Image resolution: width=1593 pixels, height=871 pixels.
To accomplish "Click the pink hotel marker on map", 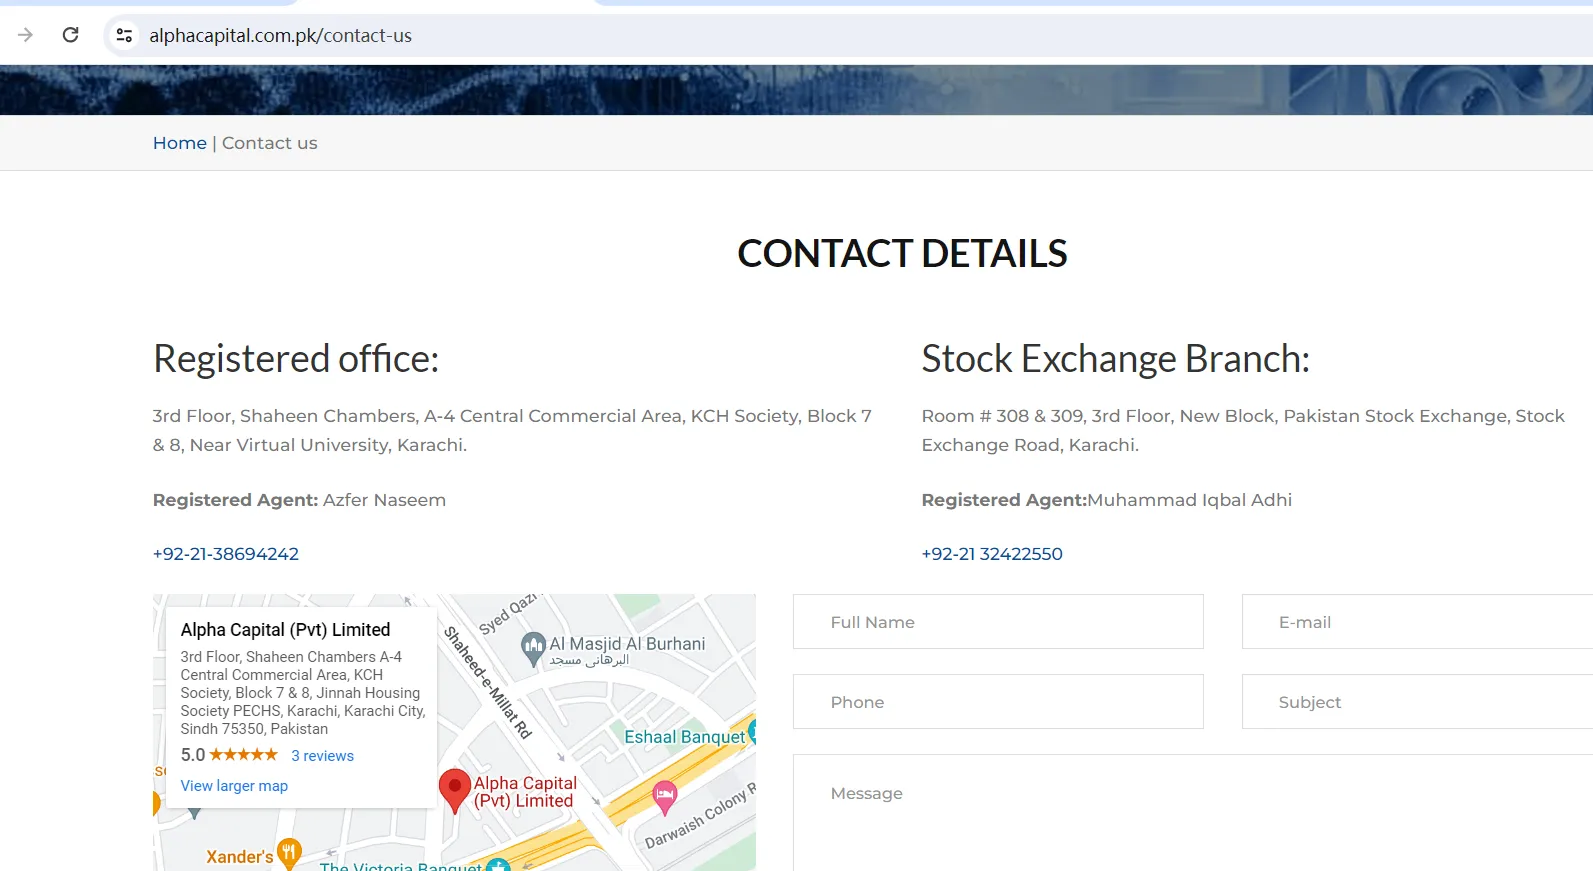I will click(x=665, y=798).
